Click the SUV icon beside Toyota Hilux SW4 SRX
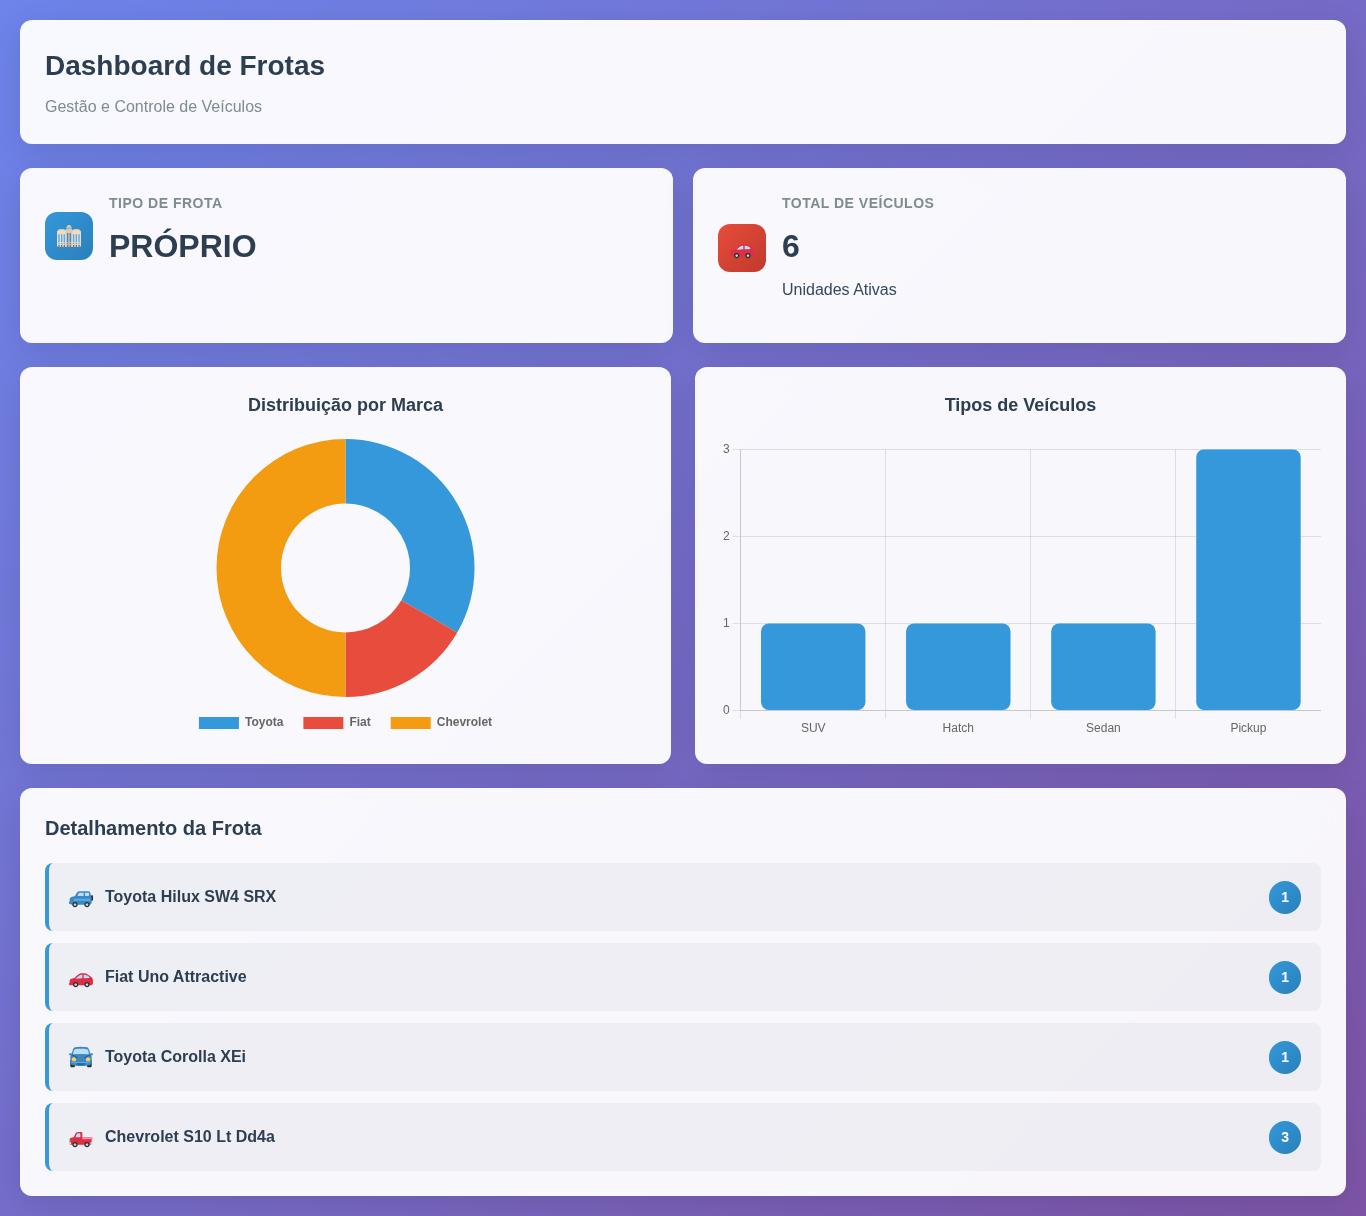The width and height of the screenshot is (1366, 1216). [81, 897]
